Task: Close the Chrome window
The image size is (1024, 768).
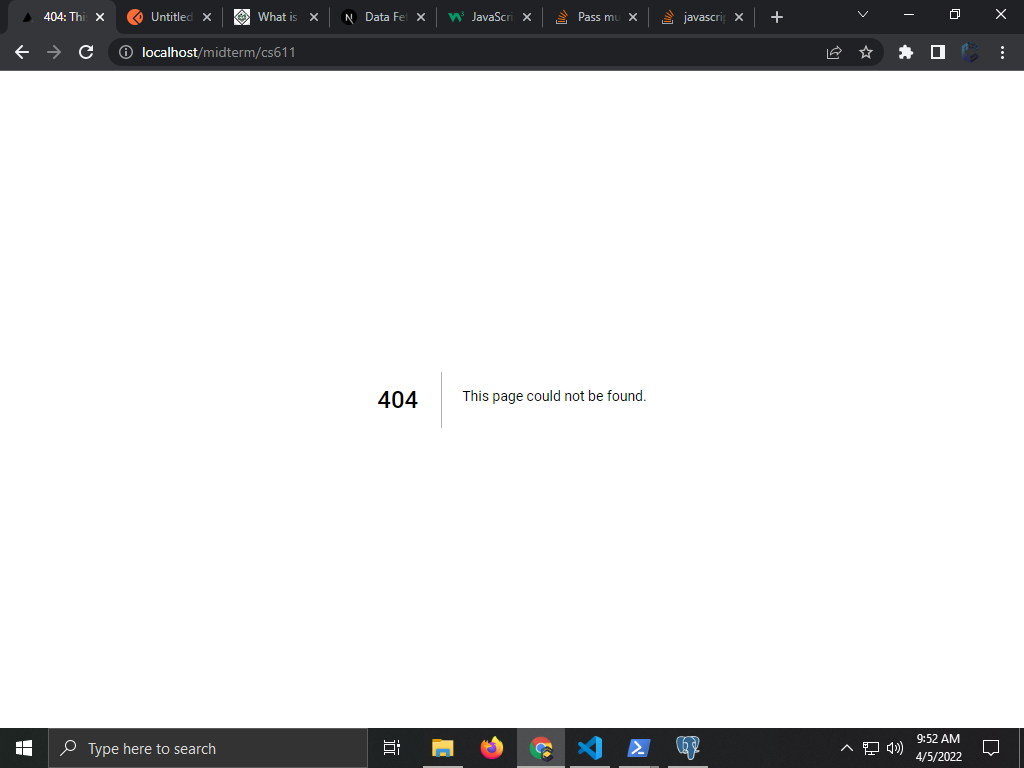Action: point(1000,14)
